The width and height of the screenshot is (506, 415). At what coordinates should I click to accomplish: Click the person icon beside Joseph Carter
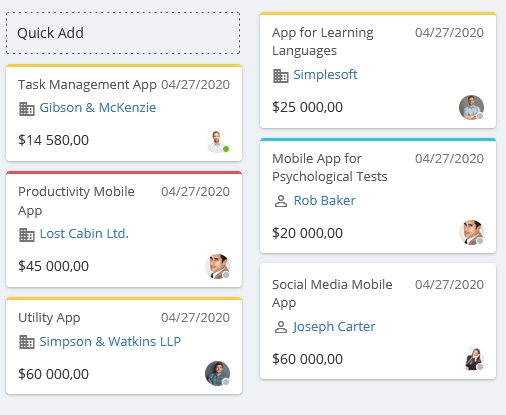click(x=281, y=327)
